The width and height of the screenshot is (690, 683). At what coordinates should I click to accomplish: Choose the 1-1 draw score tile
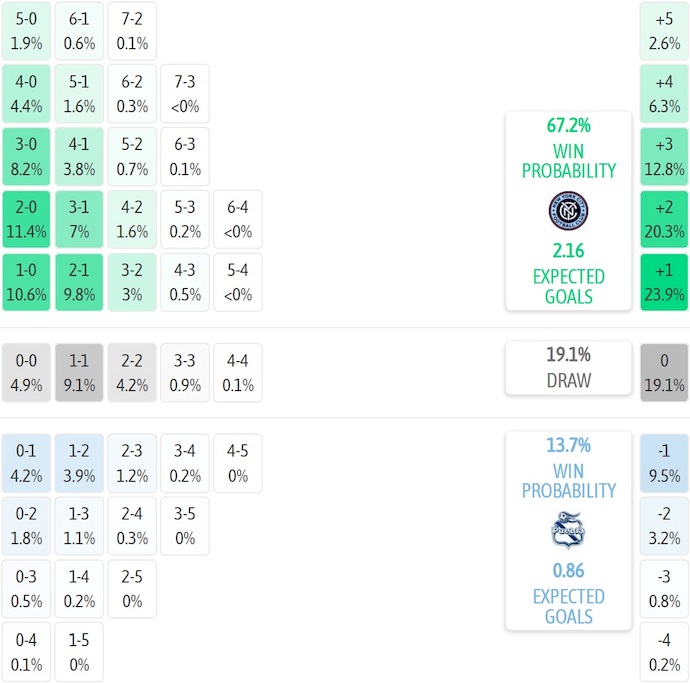click(x=79, y=372)
